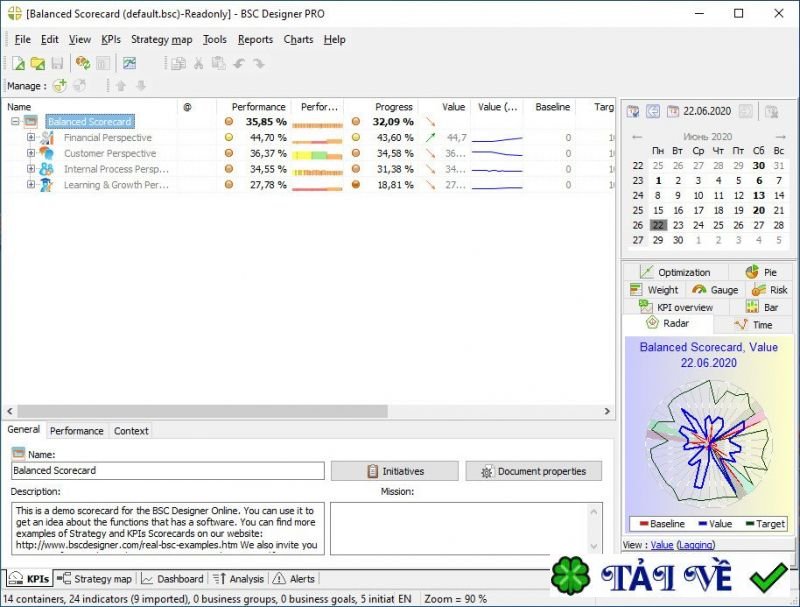Open the Reports menu
Screen dimensions: 800x607
pyautogui.click(x=255, y=39)
